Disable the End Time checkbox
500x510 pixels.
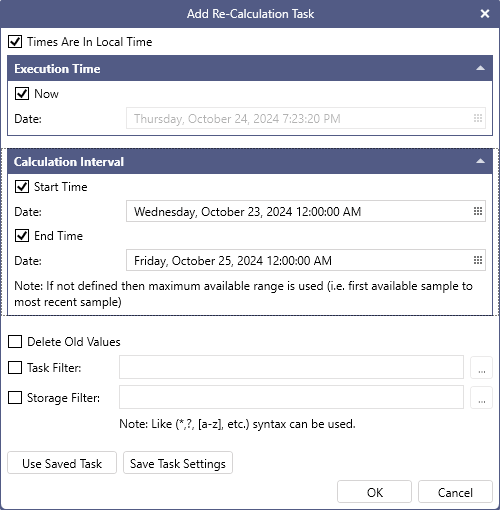click(22, 236)
